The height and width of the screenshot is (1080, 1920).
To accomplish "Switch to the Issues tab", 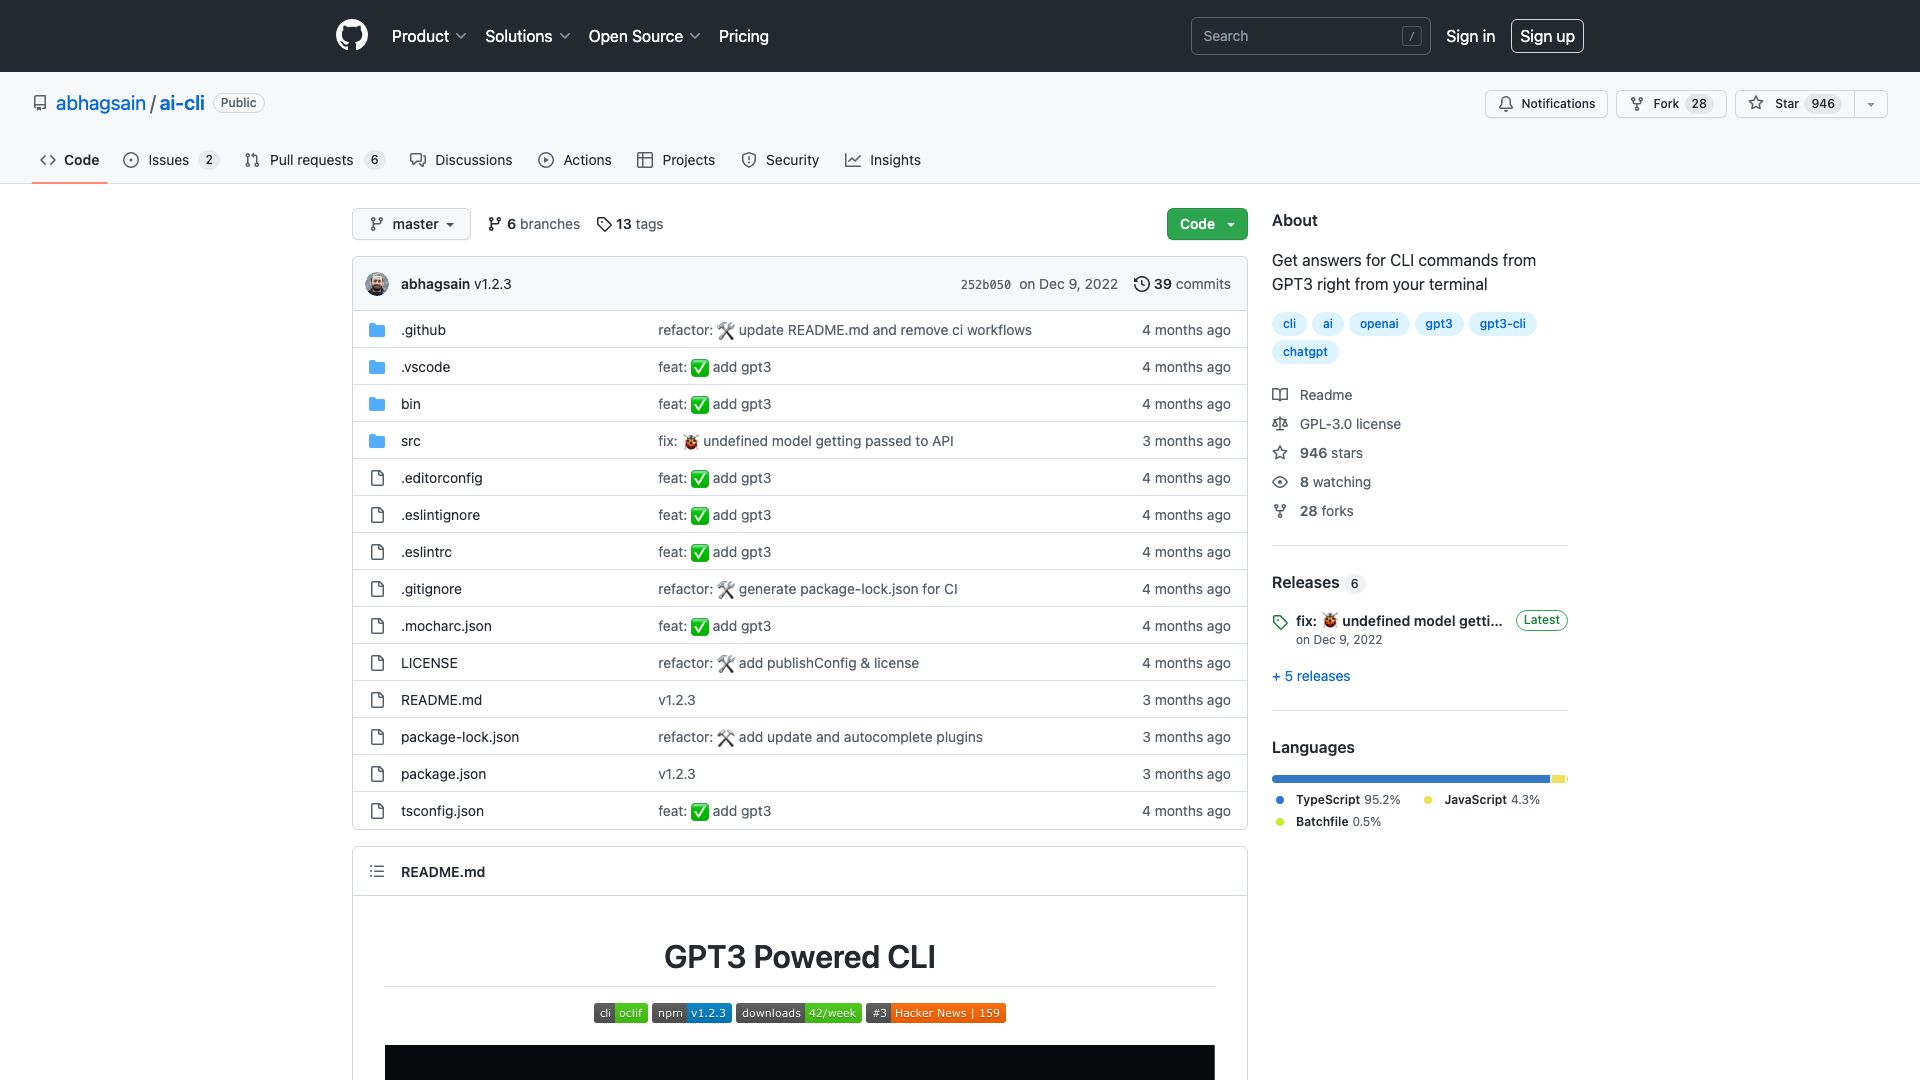I will 171,160.
